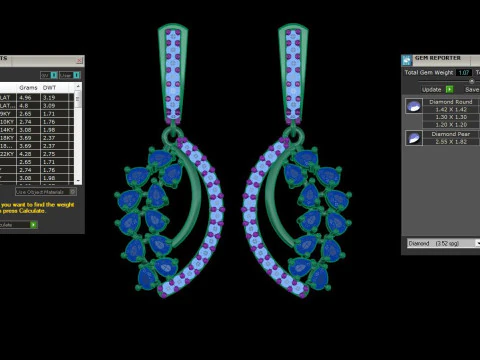Click the Diamond Pear label

(x=451, y=134)
